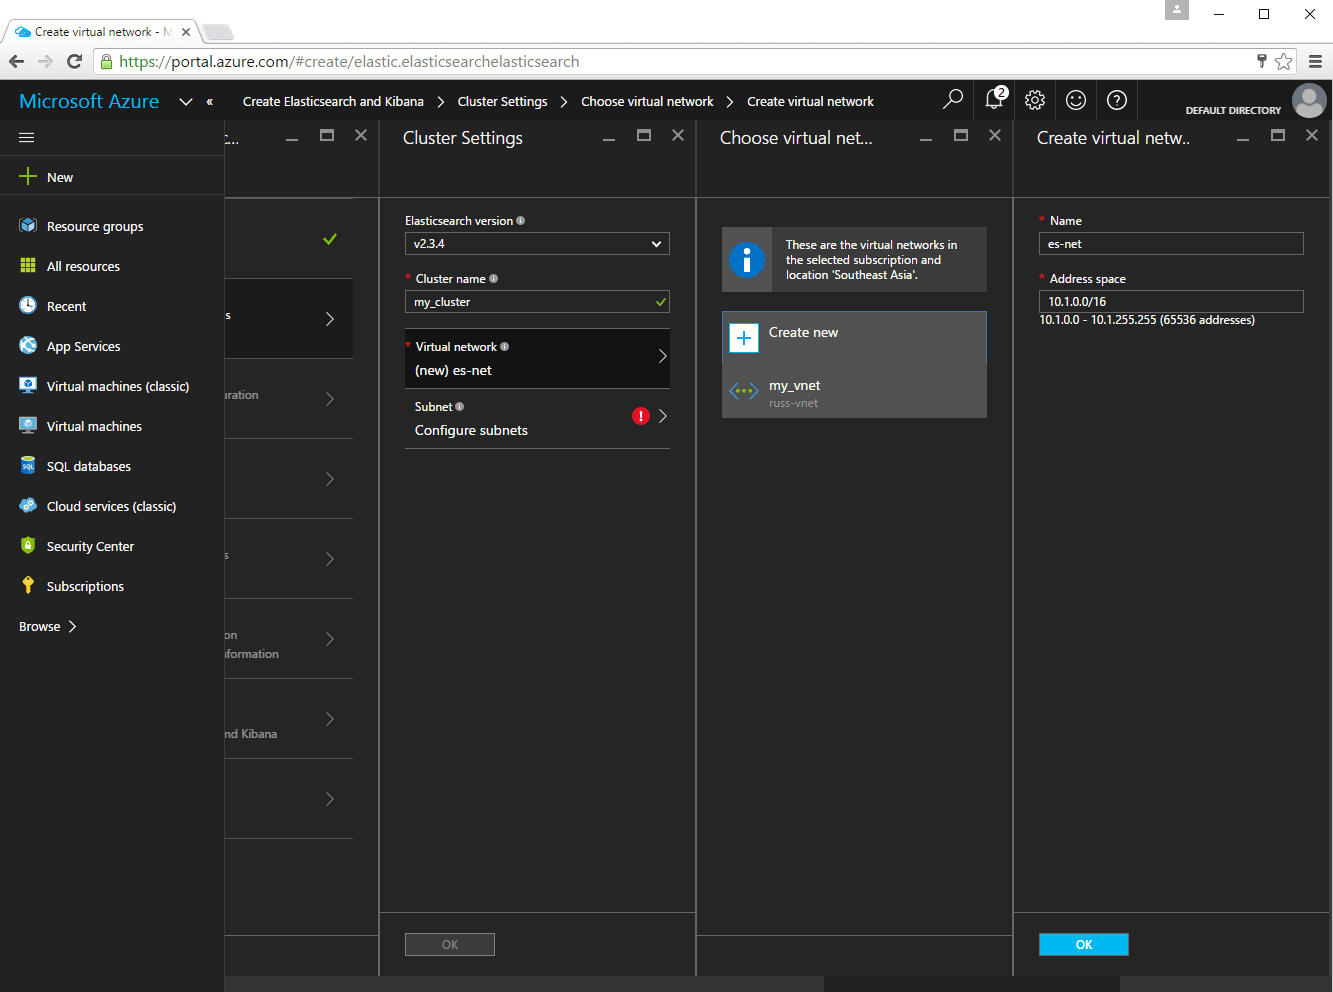The height and width of the screenshot is (992, 1333).
Task: Click the Microsoft Azure logo link
Action: click(89, 101)
